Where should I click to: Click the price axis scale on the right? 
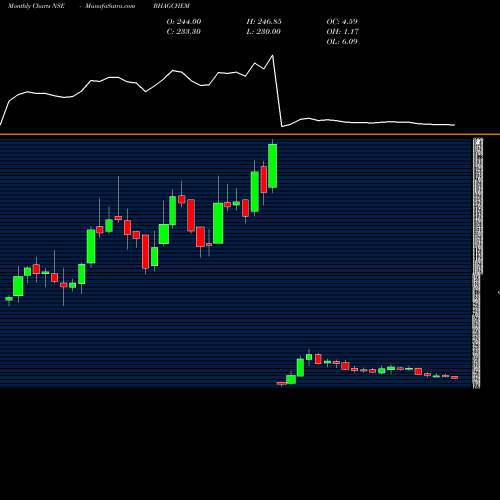point(478,263)
